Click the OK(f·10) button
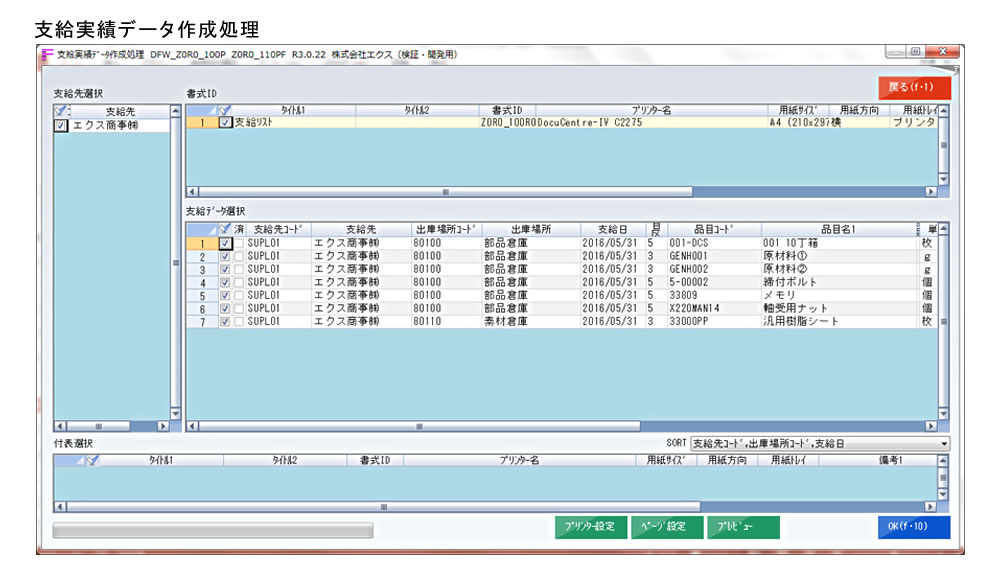This screenshot has height=573, width=1000. pos(914,527)
